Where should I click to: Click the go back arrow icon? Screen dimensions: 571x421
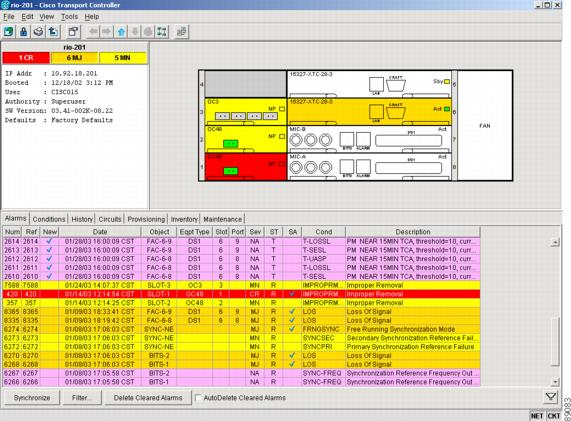pos(94,32)
